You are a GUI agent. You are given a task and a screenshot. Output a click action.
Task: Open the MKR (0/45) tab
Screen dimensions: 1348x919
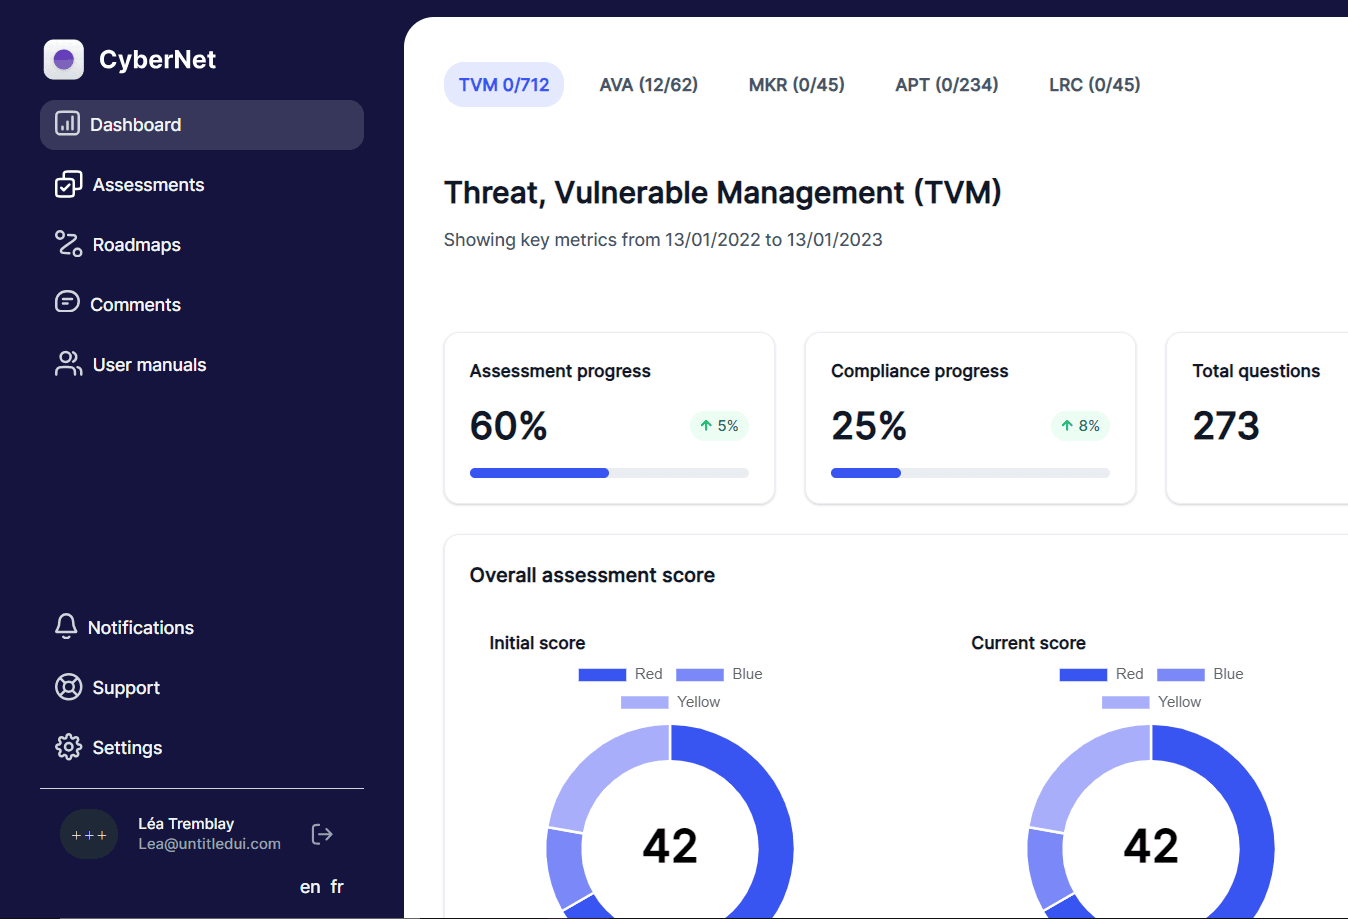(797, 85)
